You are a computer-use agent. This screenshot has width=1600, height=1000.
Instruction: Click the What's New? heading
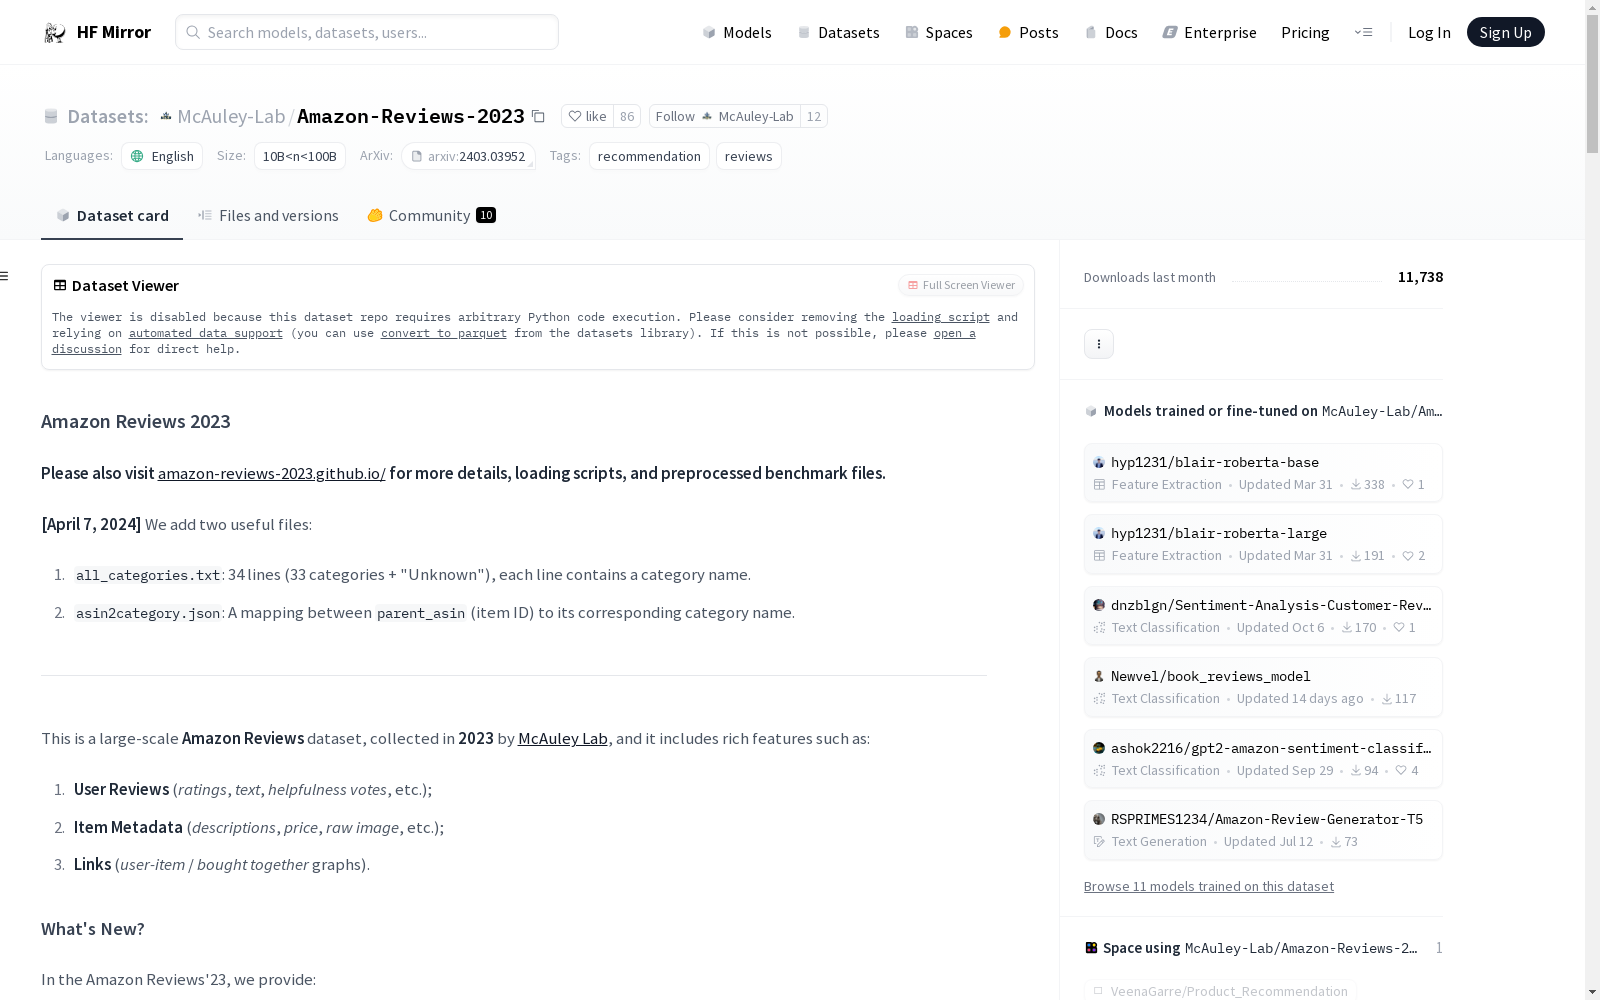point(93,929)
